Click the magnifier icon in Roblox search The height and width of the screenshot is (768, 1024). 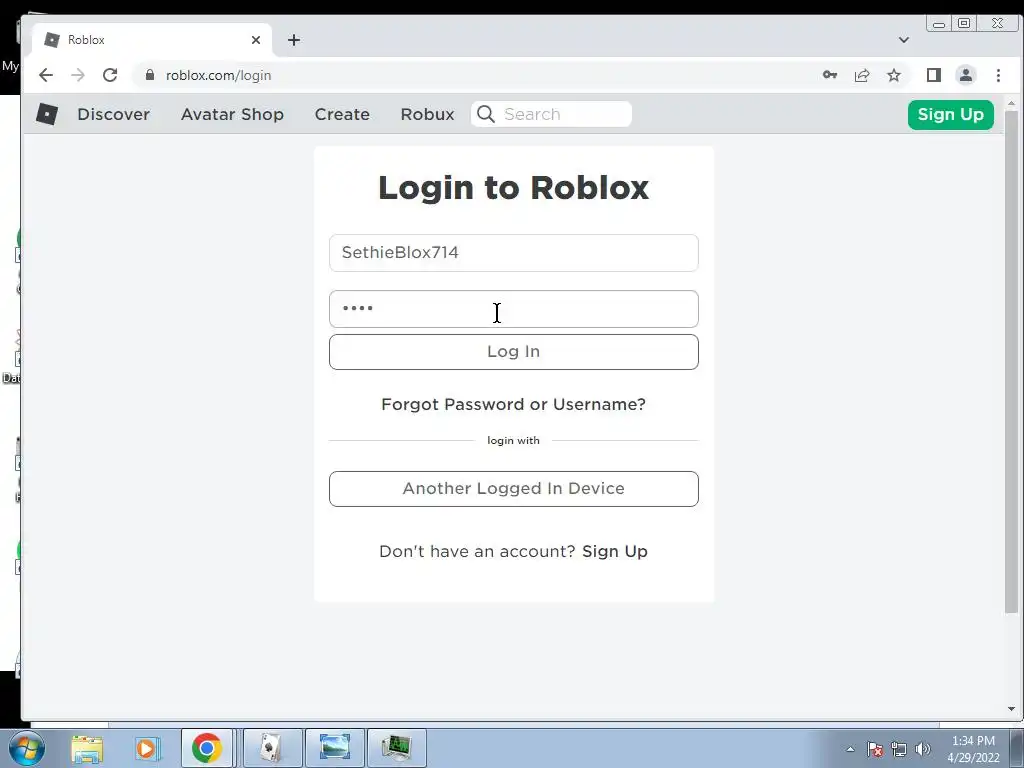tap(485, 114)
